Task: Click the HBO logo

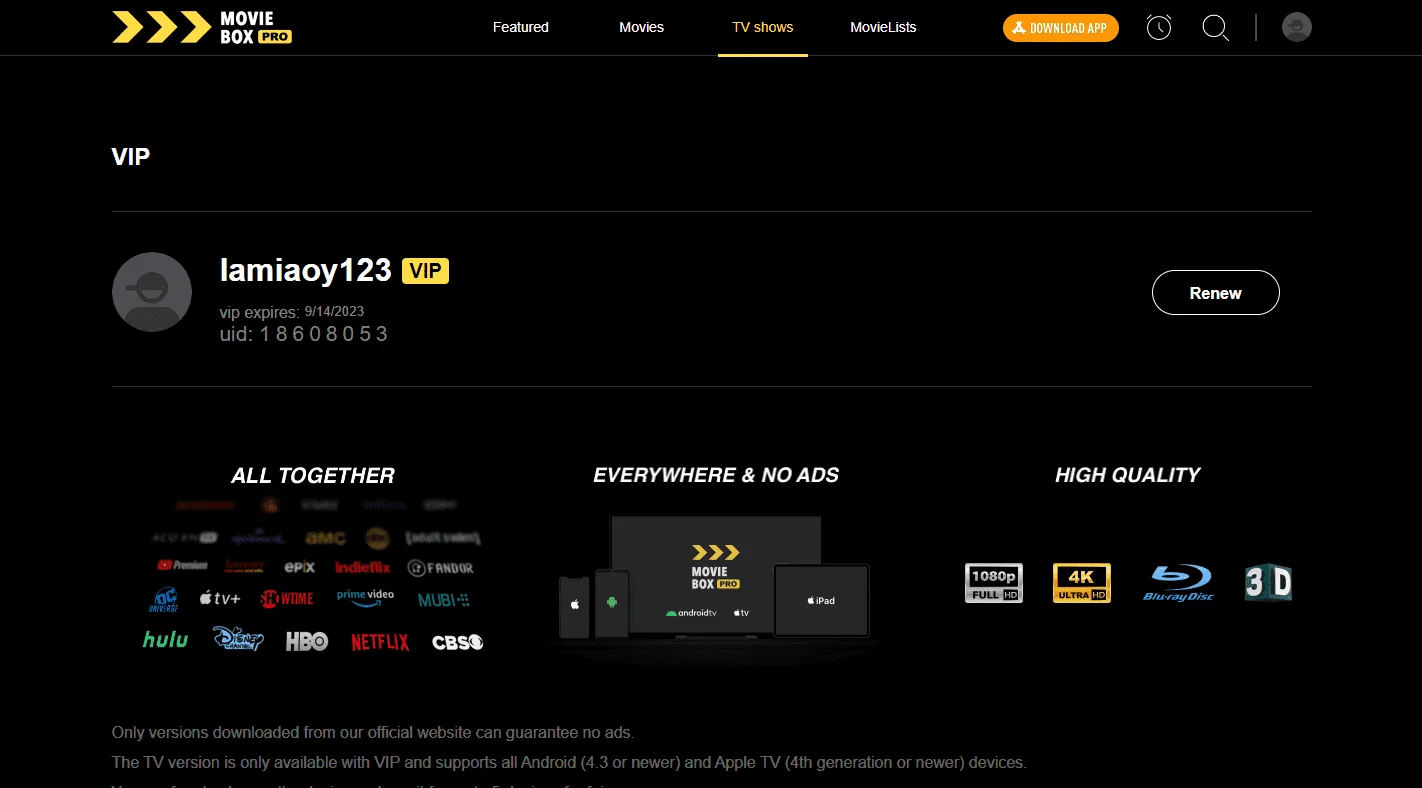Action: 307,641
